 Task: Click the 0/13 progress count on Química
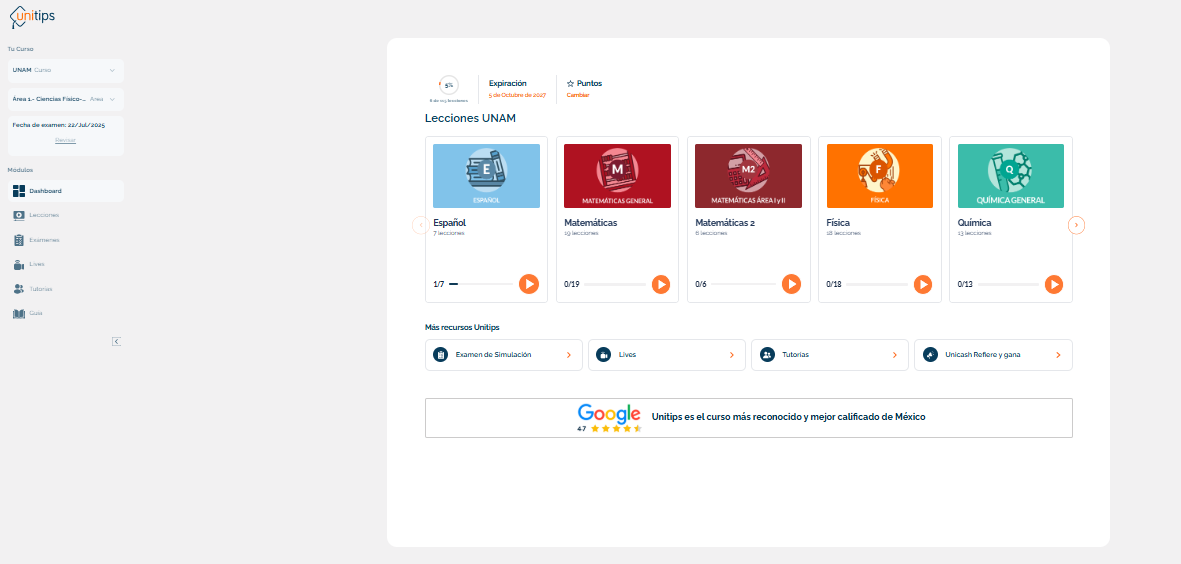click(x=966, y=285)
